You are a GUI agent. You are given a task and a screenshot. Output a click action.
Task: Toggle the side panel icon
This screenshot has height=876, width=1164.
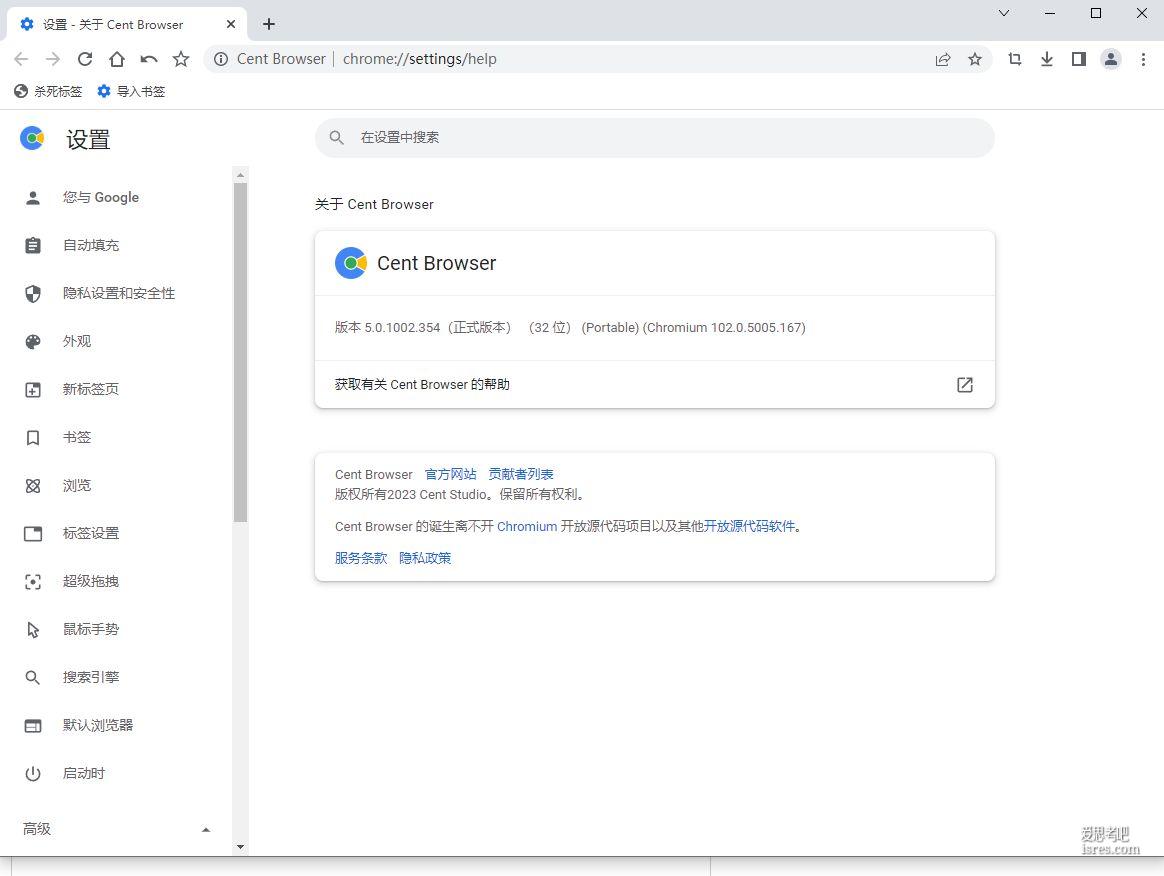[x=1079, y=59]
